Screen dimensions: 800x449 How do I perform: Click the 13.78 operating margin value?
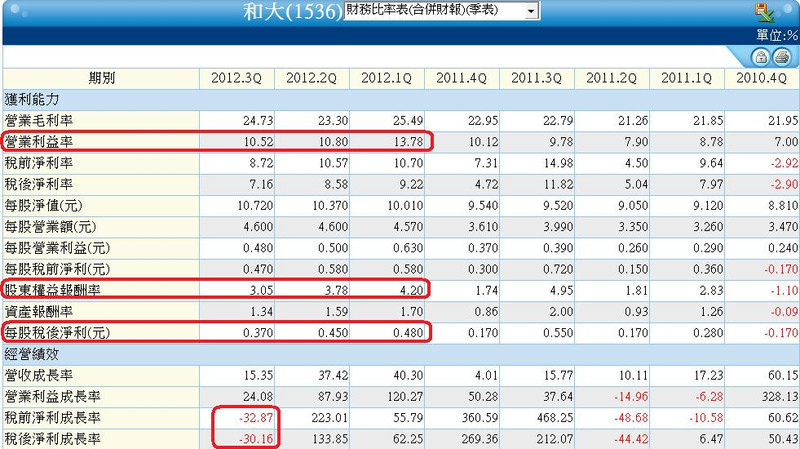point(408,142)
